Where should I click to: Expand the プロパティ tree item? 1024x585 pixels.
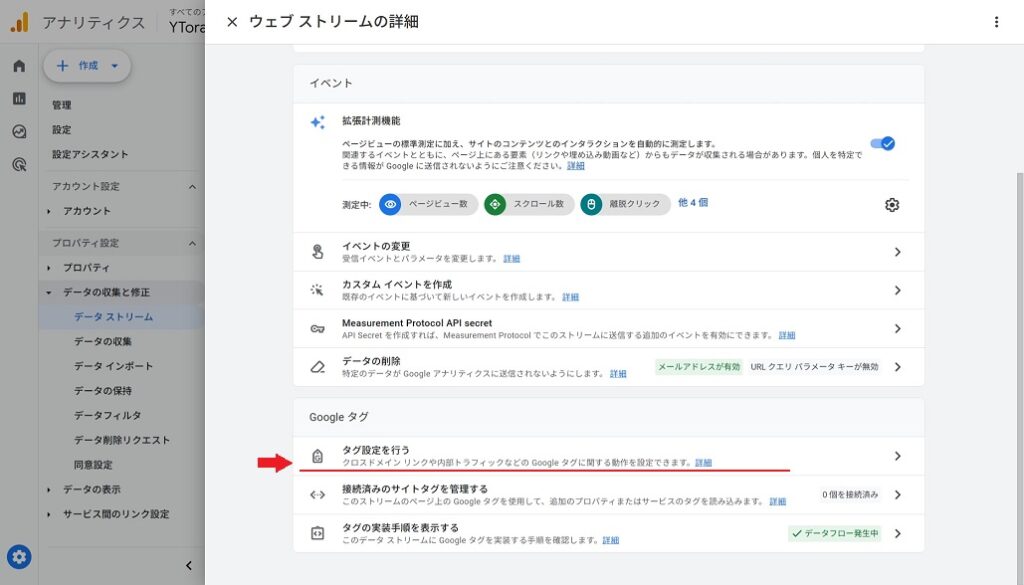(49, 268)
